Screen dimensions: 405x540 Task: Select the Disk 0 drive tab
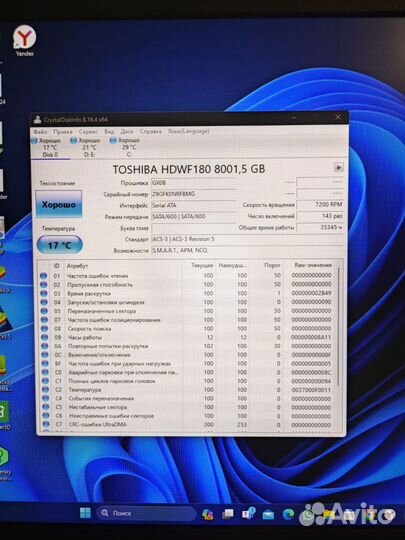[50, 147]
